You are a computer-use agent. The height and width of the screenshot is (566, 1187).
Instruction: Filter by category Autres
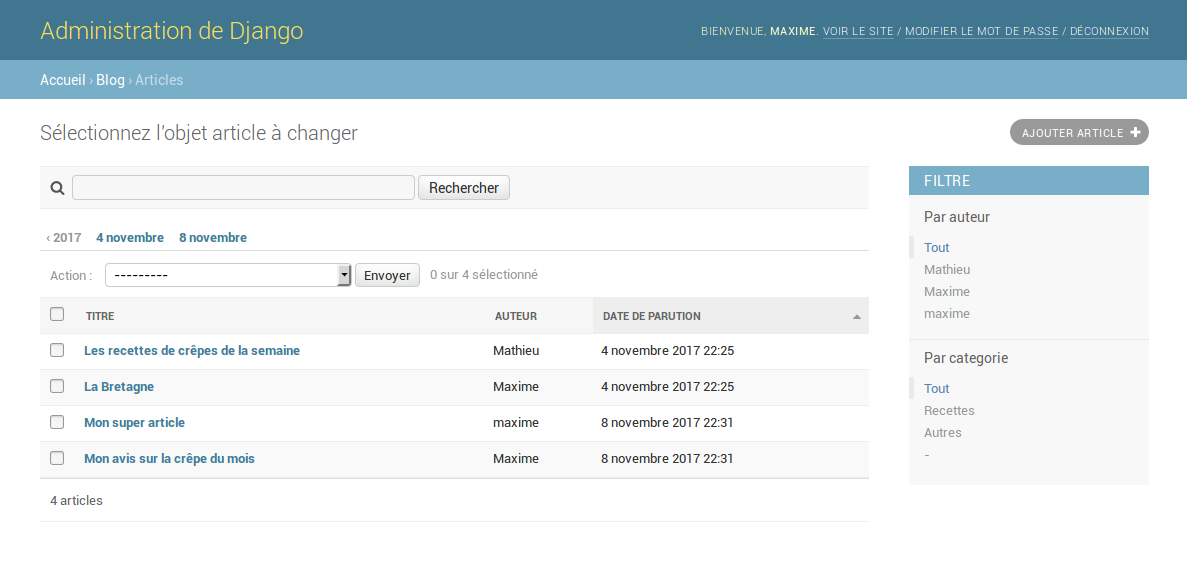[942, 433]
